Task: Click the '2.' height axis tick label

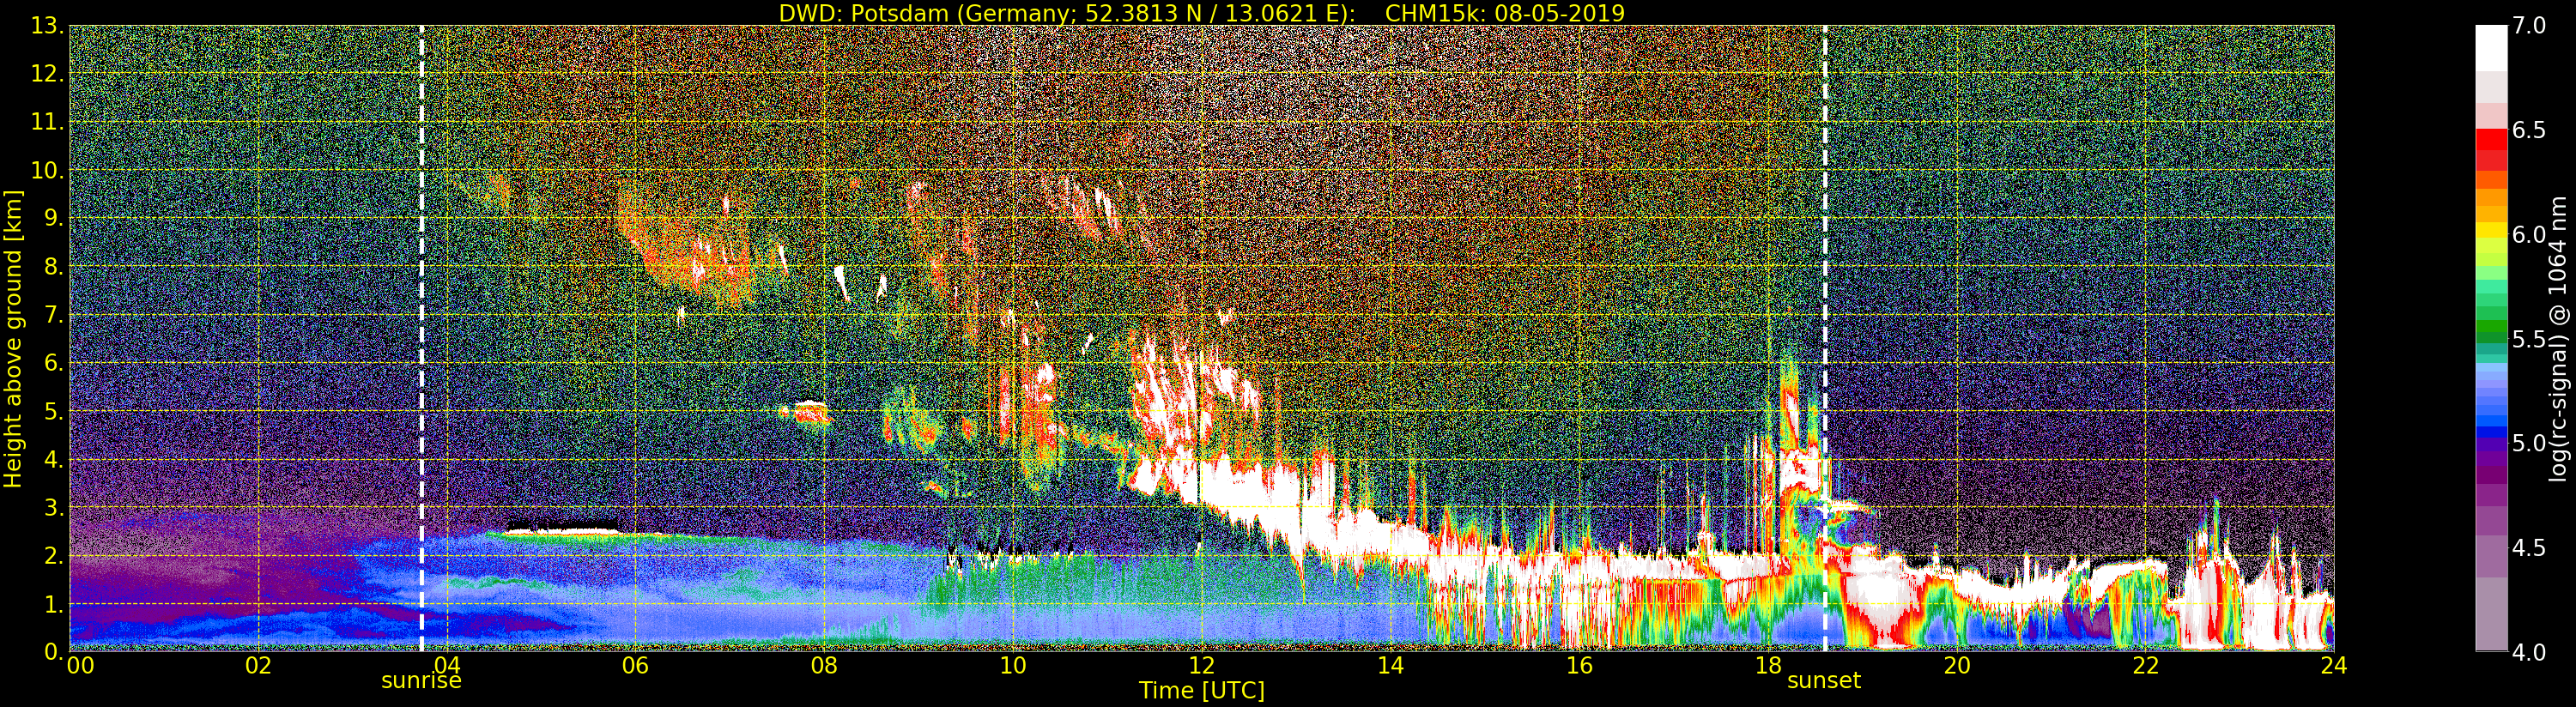Action: pos(54,555)
